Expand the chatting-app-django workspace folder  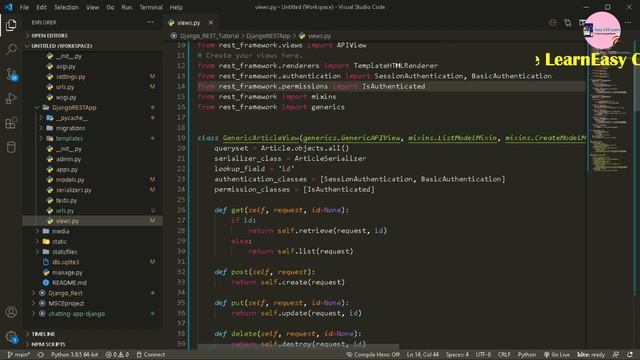pos(76,313)
